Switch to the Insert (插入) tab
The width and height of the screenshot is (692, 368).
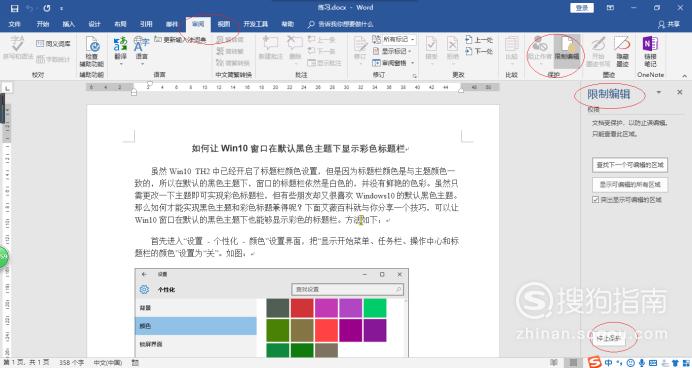point(68,24)
